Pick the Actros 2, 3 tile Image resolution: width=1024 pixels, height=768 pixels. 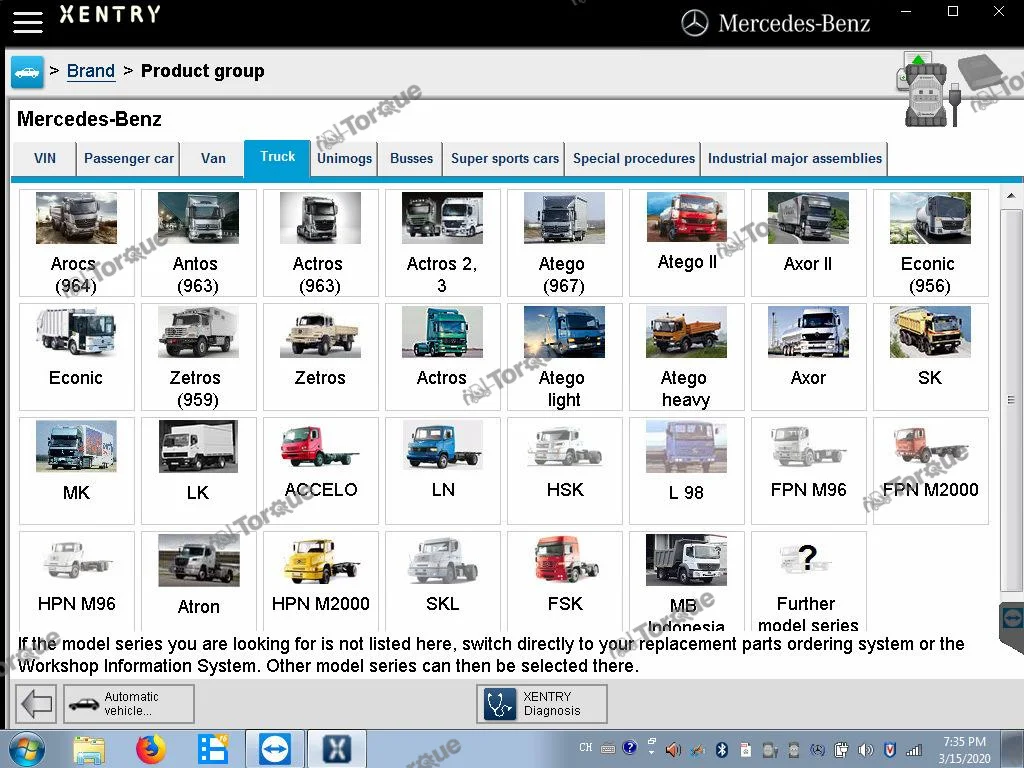(442, 243)
